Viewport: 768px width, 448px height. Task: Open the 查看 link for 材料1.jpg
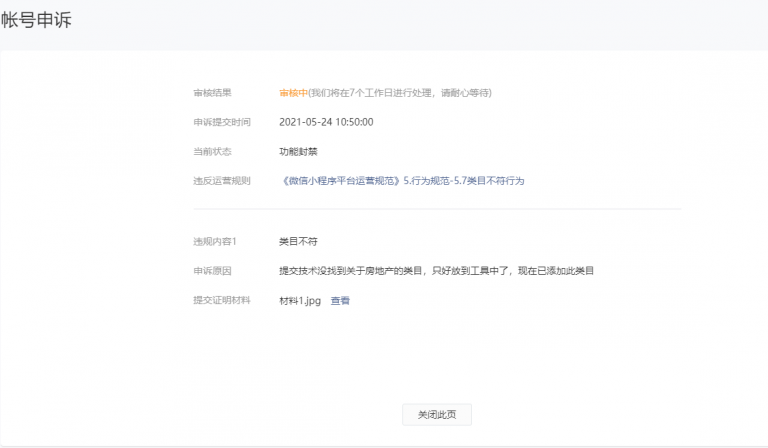click(x=340, y=301)
